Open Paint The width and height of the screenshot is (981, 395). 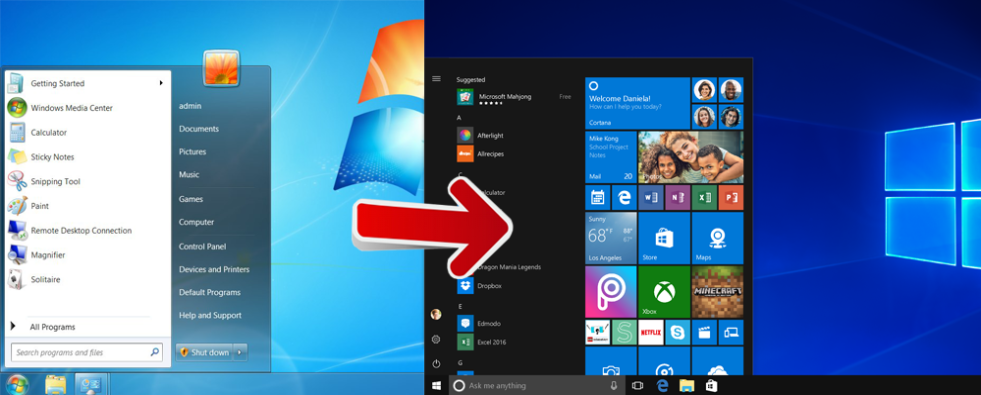[88, 205]
